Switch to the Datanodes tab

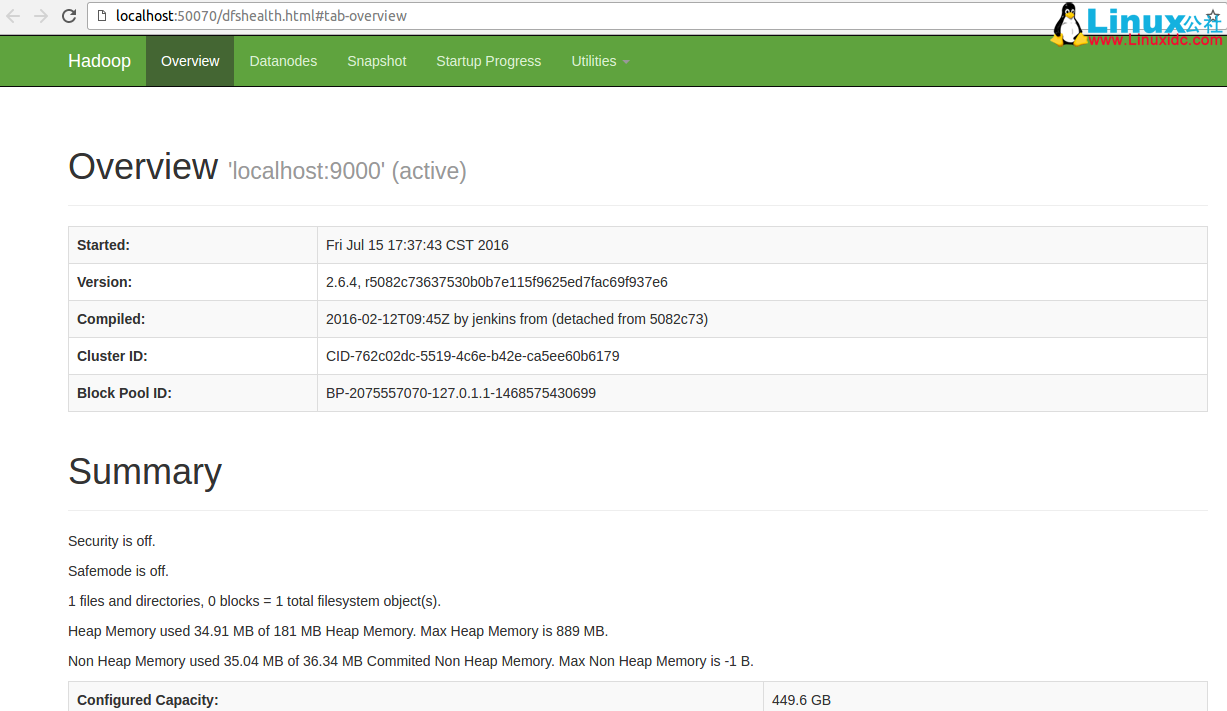pos(283,61)
